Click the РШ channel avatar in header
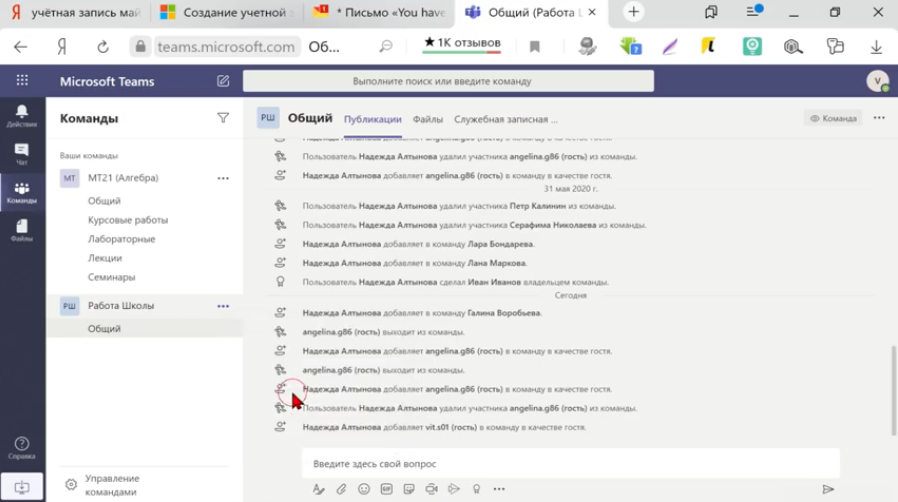The height and width of the screenshot is (502, 898). (267, 118)
